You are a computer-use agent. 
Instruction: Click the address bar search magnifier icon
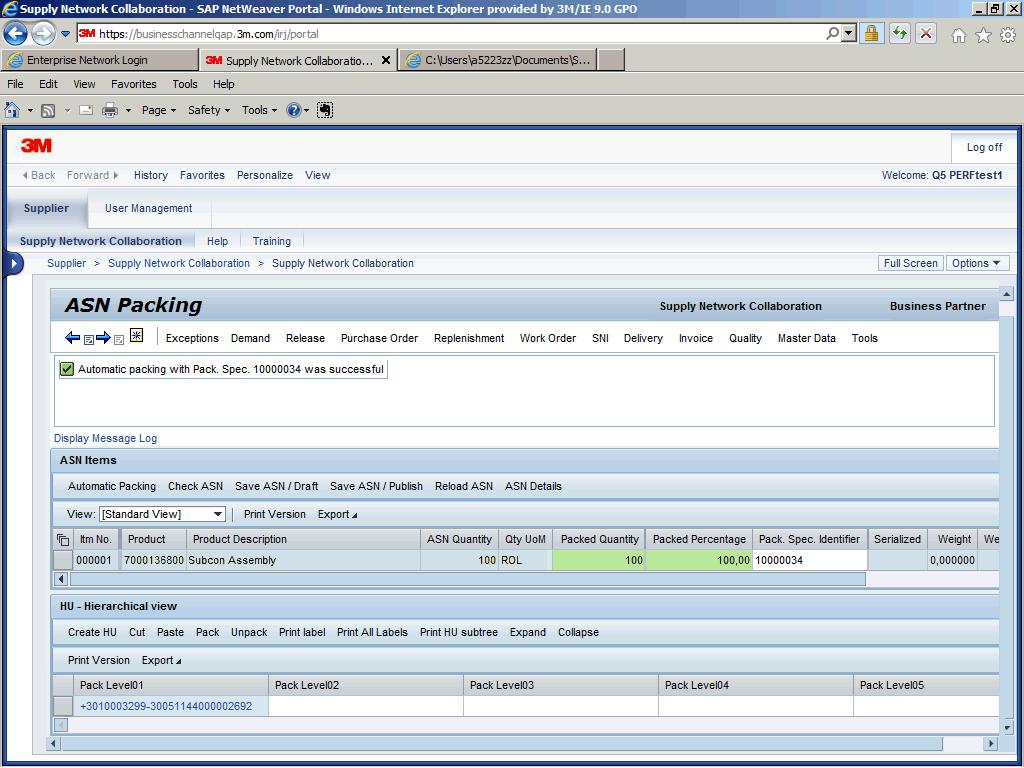point(832,33)
